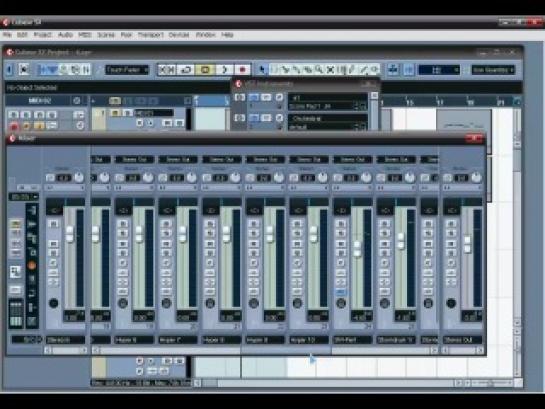Click the level value field under SM-Perf fader
The height and width of the screenshot is (409, 545).
point(361,316)
